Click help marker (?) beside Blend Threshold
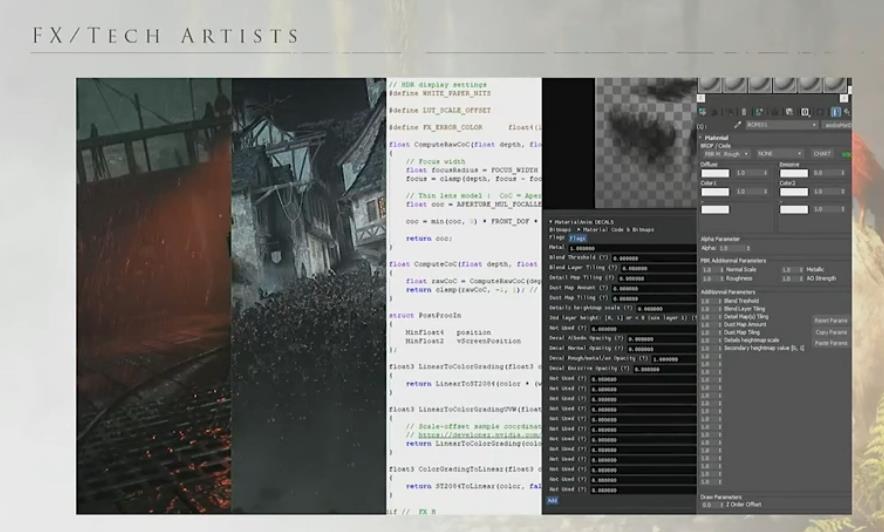 pos(603,258)
